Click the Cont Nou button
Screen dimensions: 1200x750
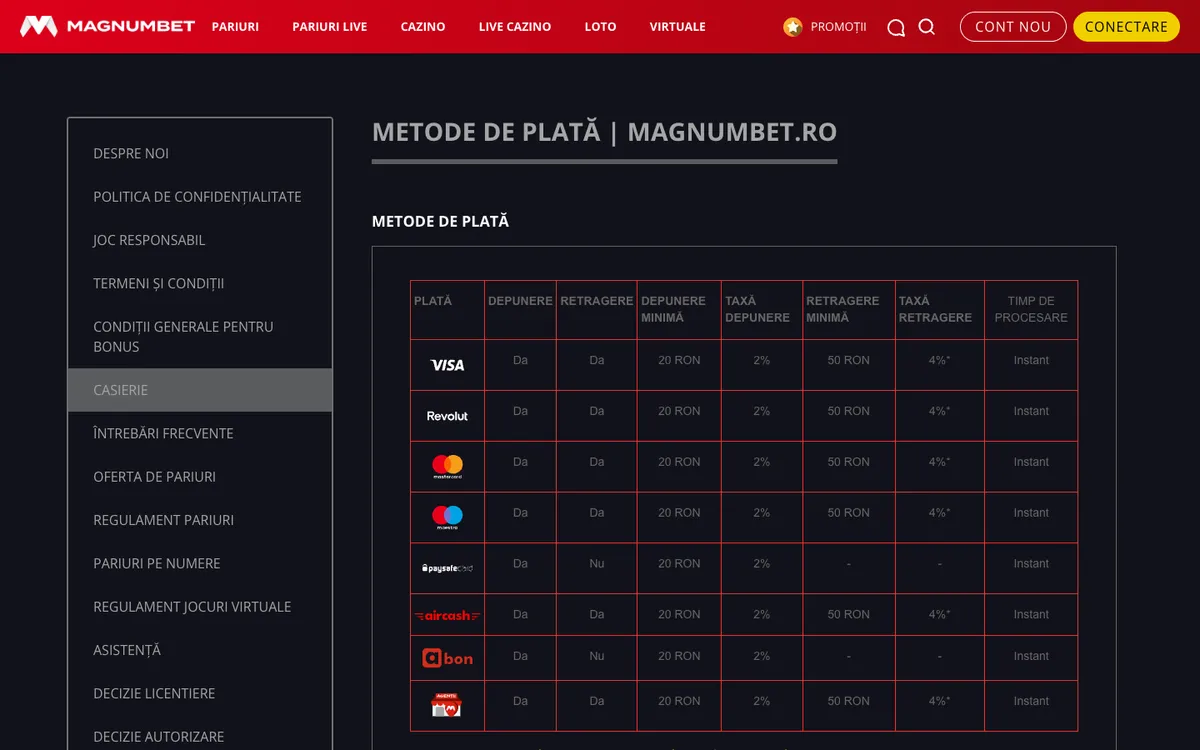(x=1013, y=27)
